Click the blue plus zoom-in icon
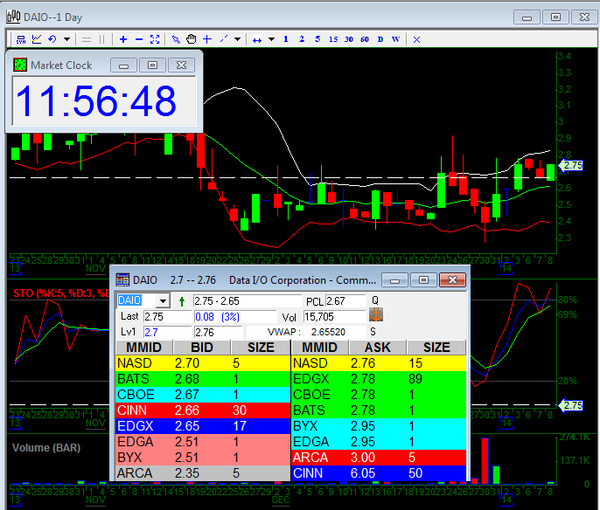 (x=122, y=39)
